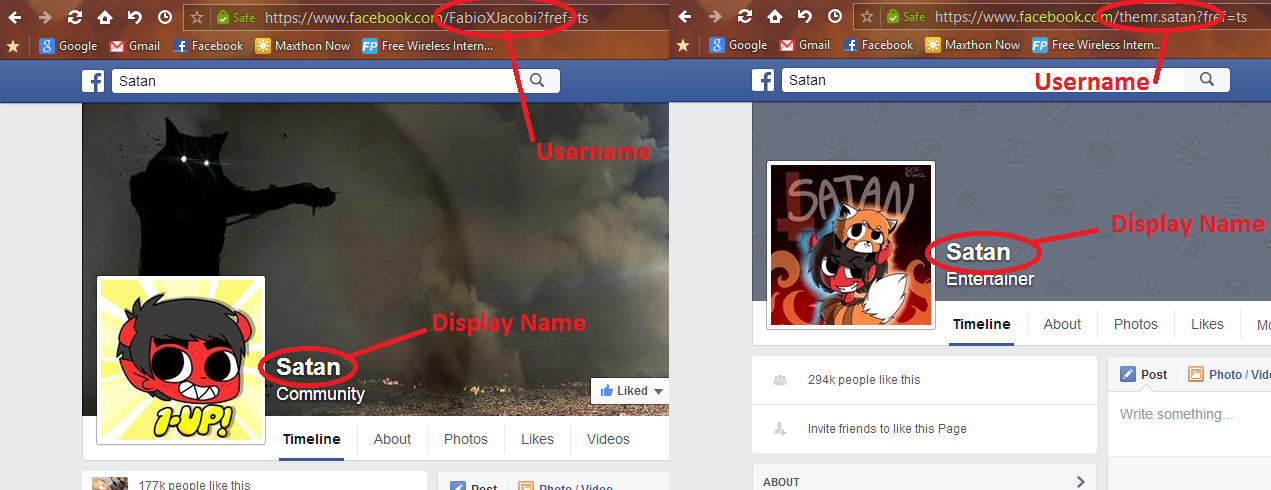
Task: Open the Photos tab on the Entertainer page
Action: click(1136, 324)
